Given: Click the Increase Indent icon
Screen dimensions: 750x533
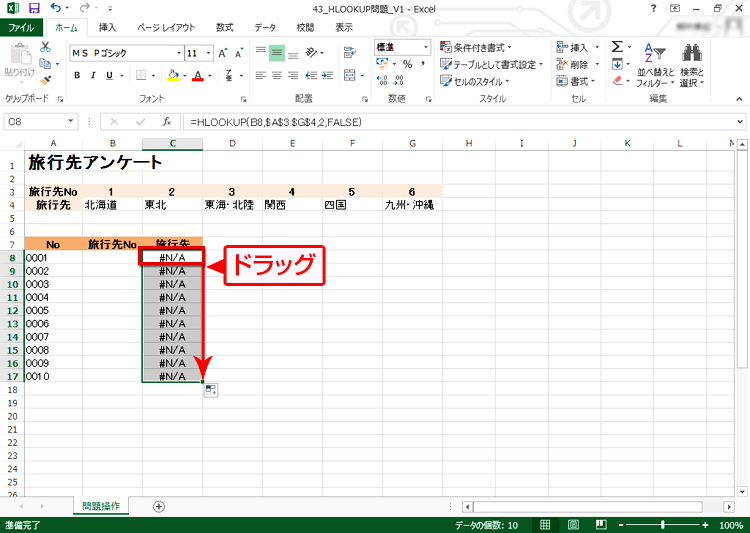Looking at the screenshot, I should (328, 76).
